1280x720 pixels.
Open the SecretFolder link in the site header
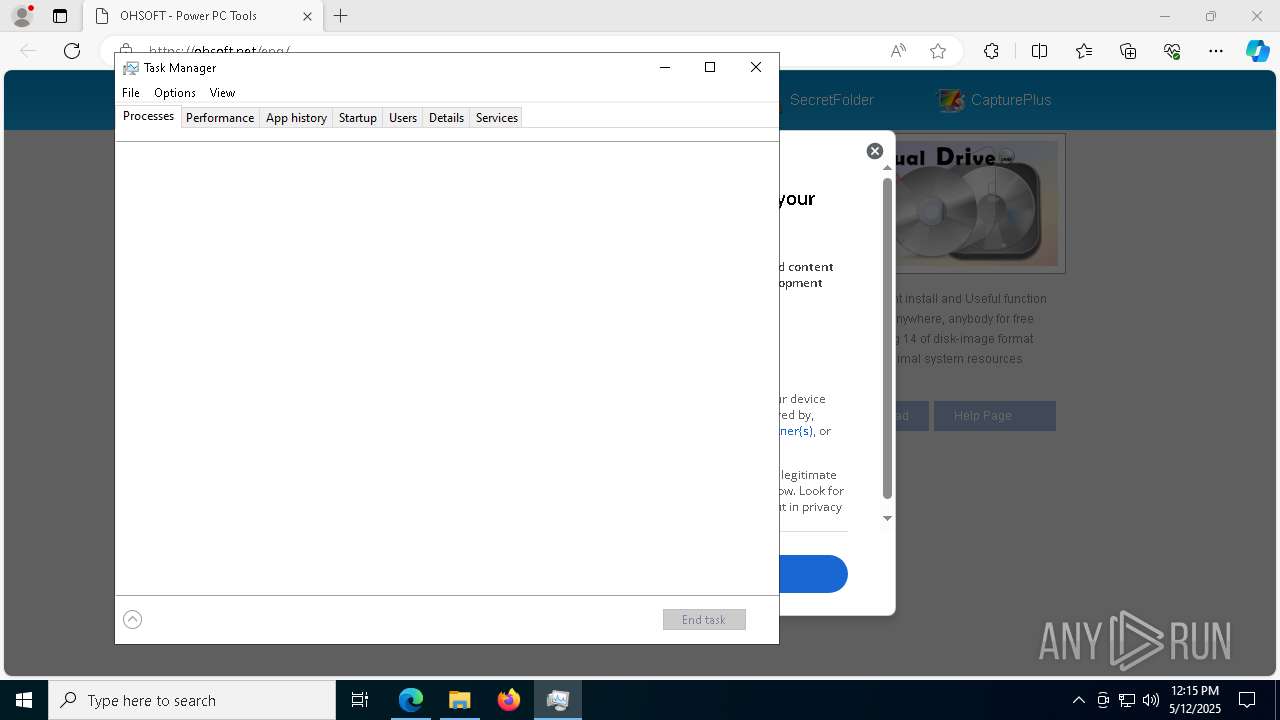click(831, 100)
